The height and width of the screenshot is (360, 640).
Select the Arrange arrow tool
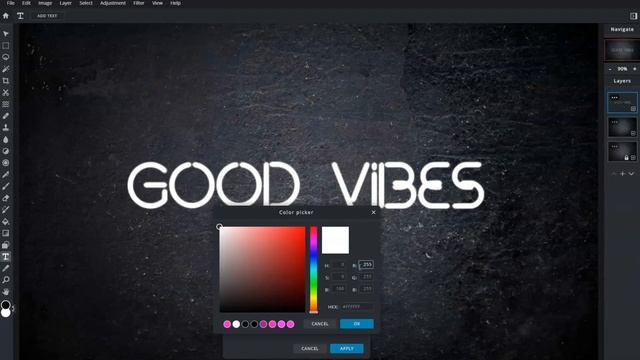coord(6,34)
